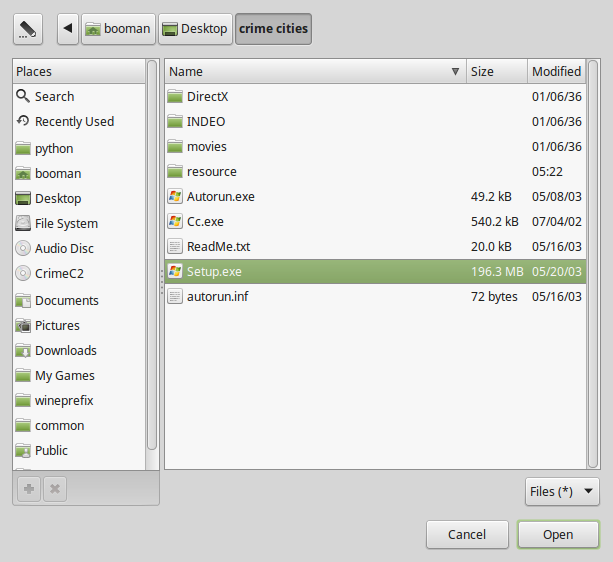613x562 pixels.
Task: Click the 540.2 kB size of Cc.exe
Action: pyautogui.click(x=495, y=222)
